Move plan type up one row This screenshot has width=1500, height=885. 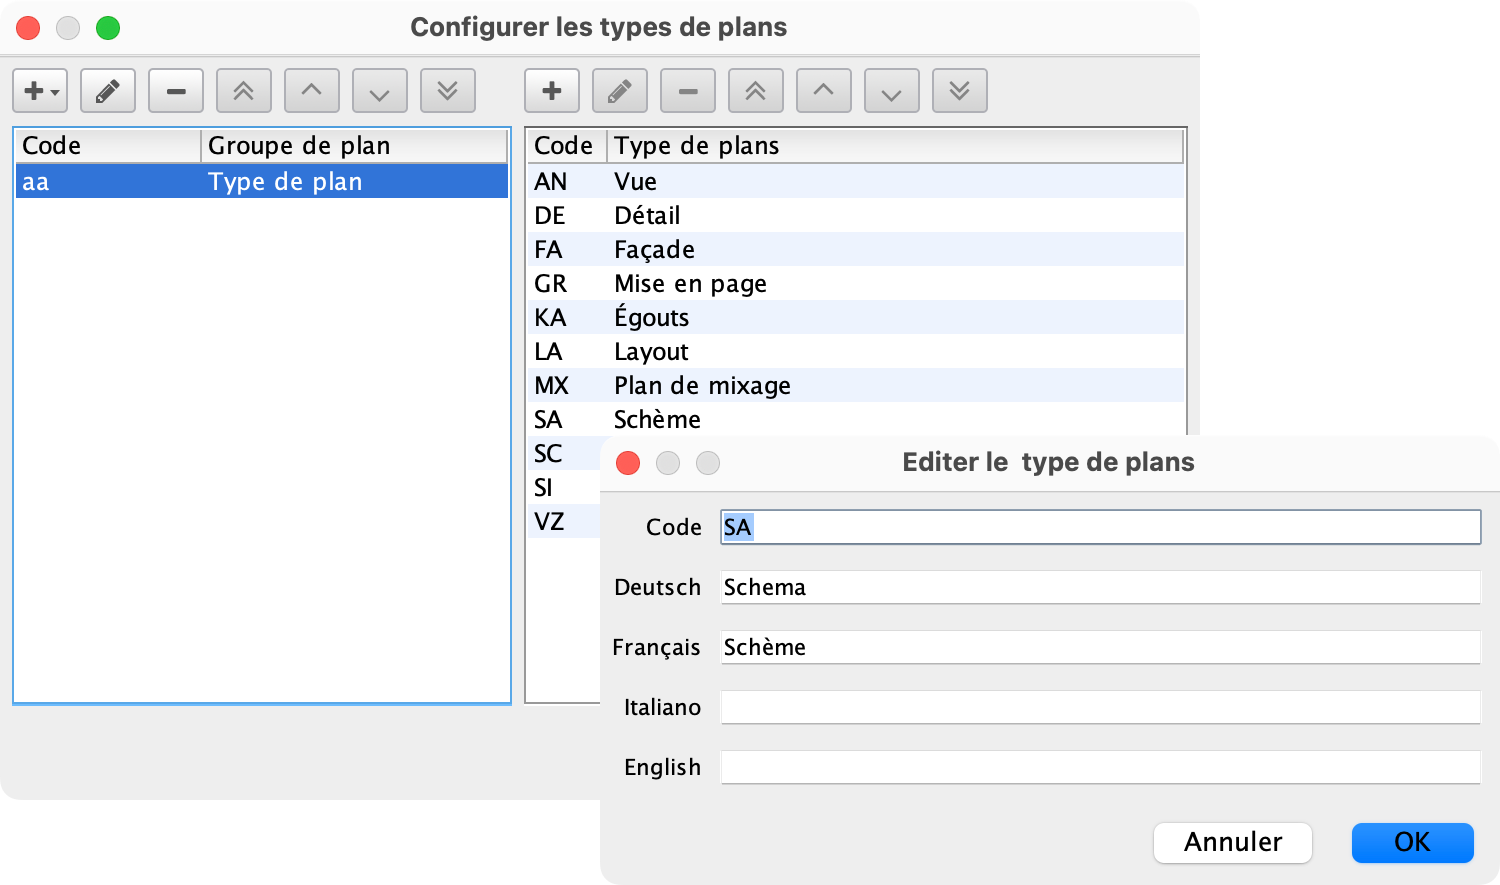pos(824,91)
